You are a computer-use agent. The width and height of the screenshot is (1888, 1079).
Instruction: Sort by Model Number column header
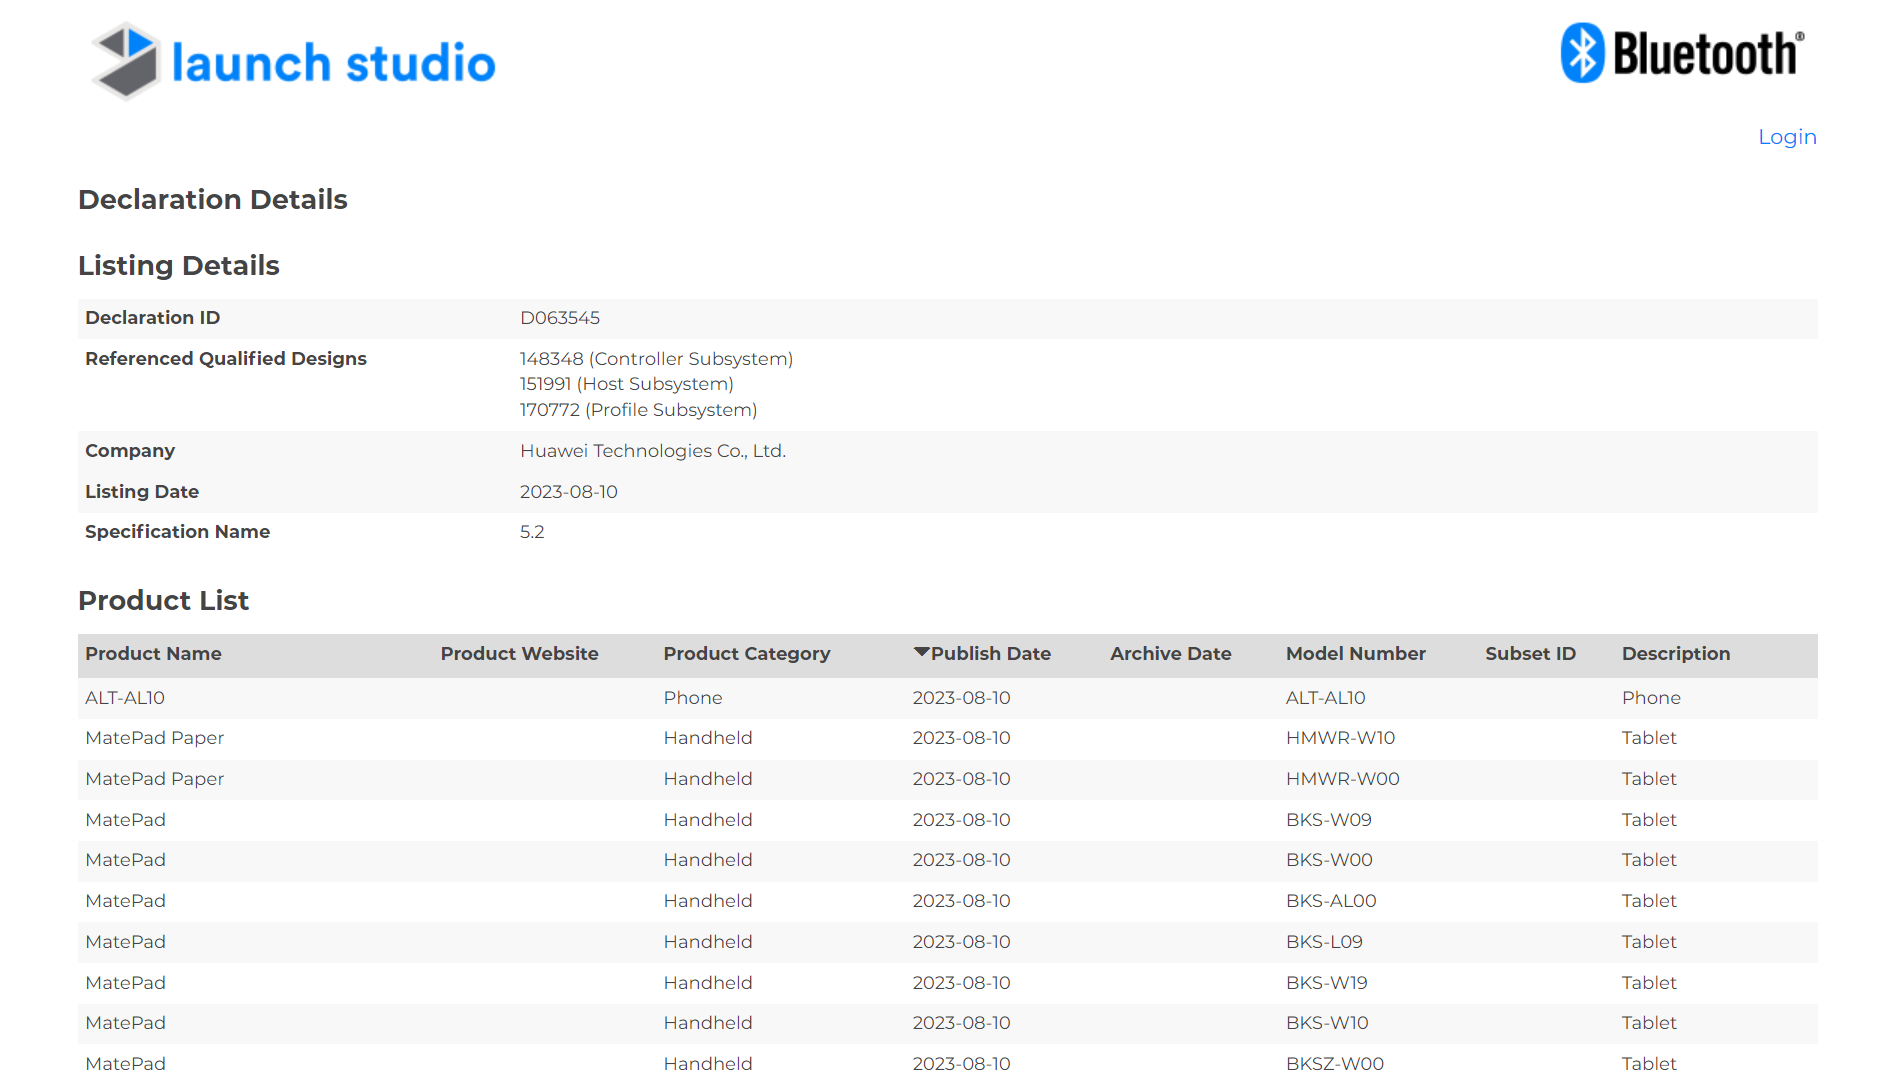coord(1355,654)
